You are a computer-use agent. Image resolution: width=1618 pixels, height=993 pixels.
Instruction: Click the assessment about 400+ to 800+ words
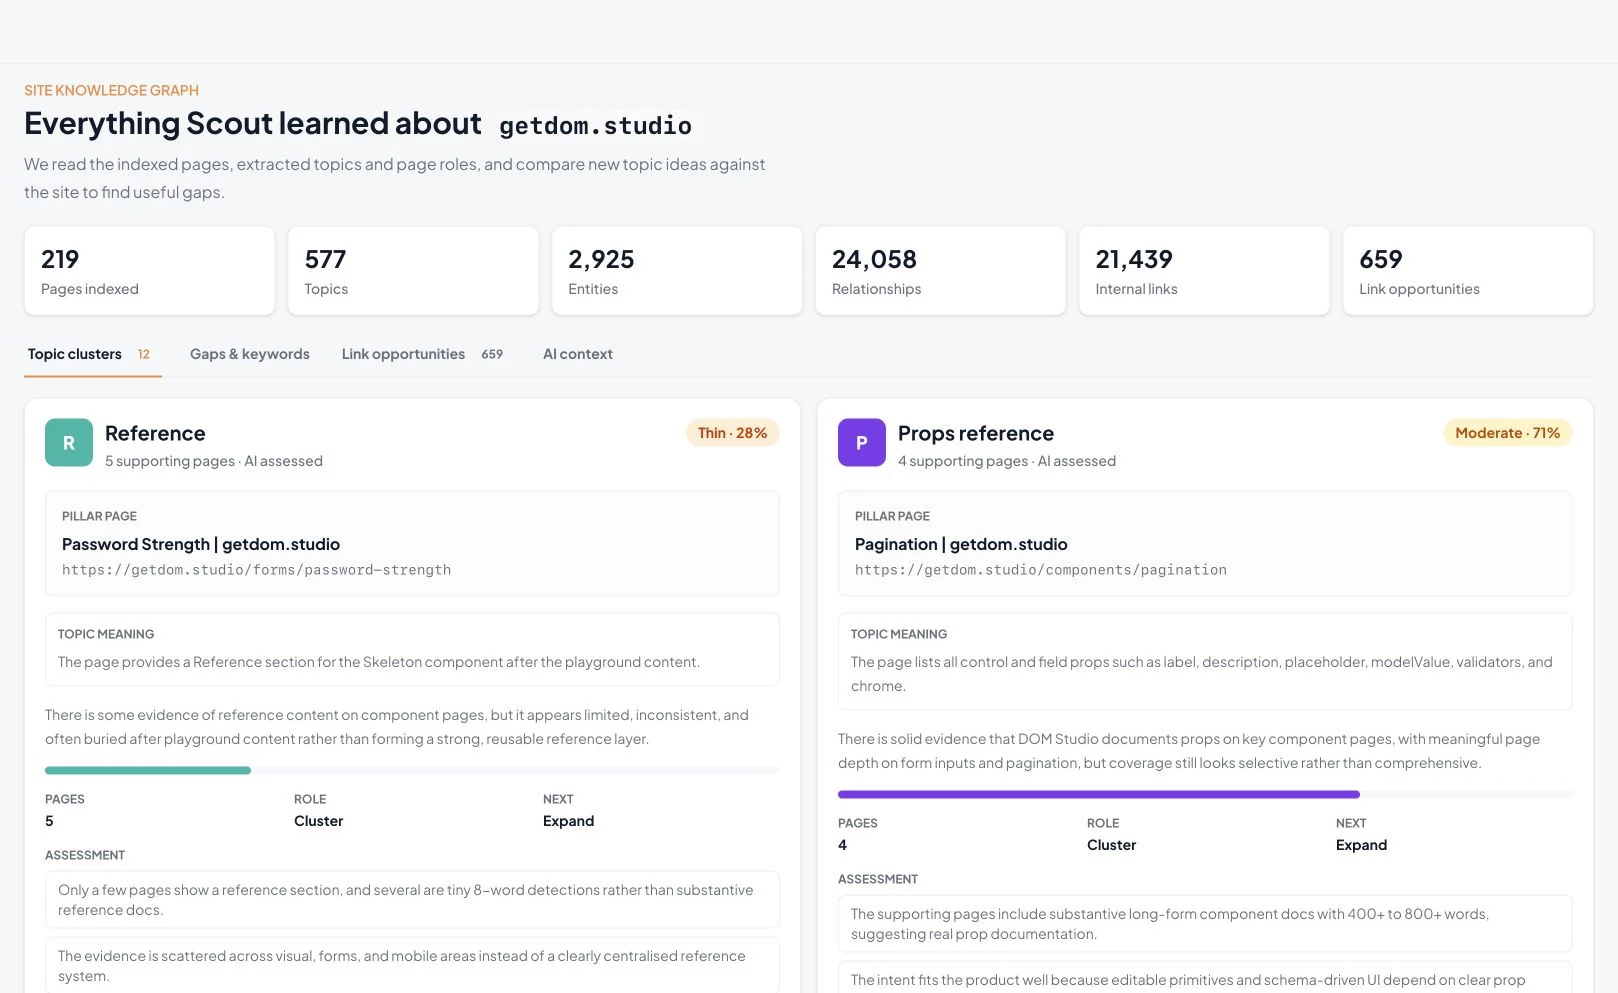(1205, 924)
